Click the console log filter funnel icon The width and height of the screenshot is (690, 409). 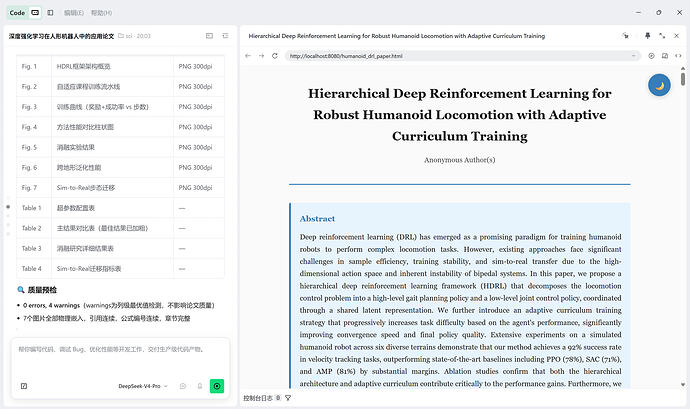point(288,398)
